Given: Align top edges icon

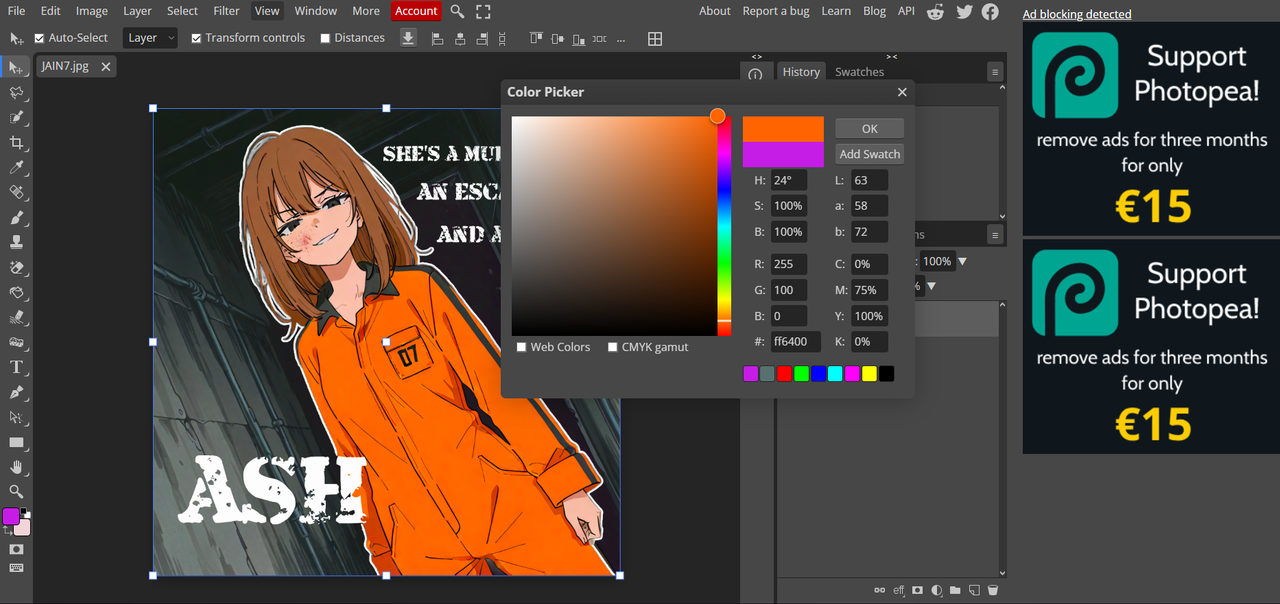Looking at the screenshot, I should point(535,38).
